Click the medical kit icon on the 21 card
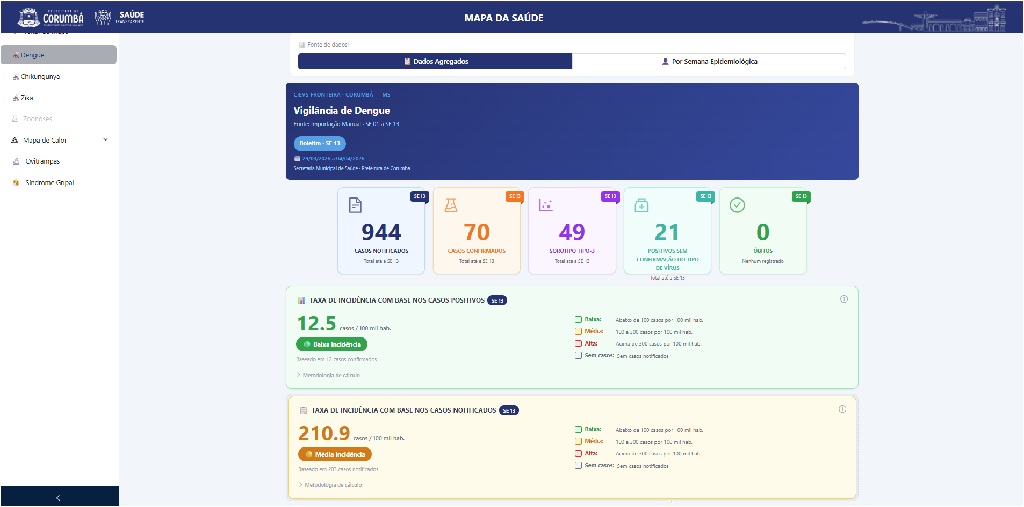 (641, 205)
